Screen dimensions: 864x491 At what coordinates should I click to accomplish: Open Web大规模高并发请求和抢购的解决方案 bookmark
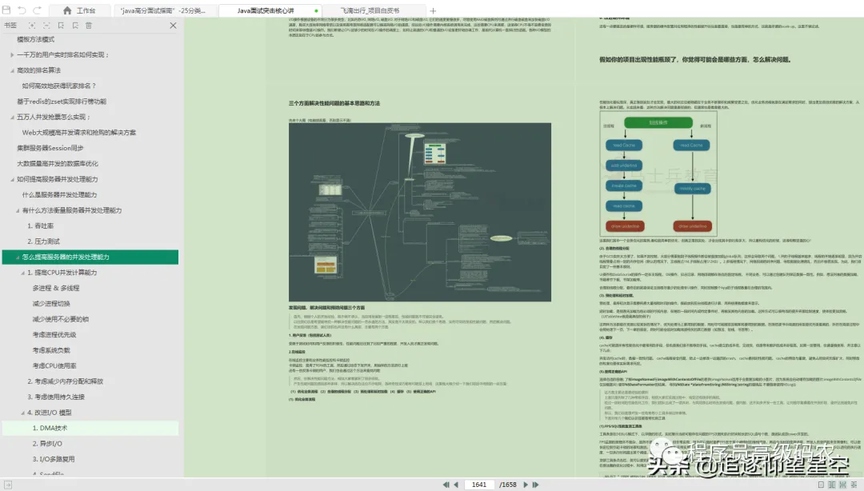coord(79,132)
